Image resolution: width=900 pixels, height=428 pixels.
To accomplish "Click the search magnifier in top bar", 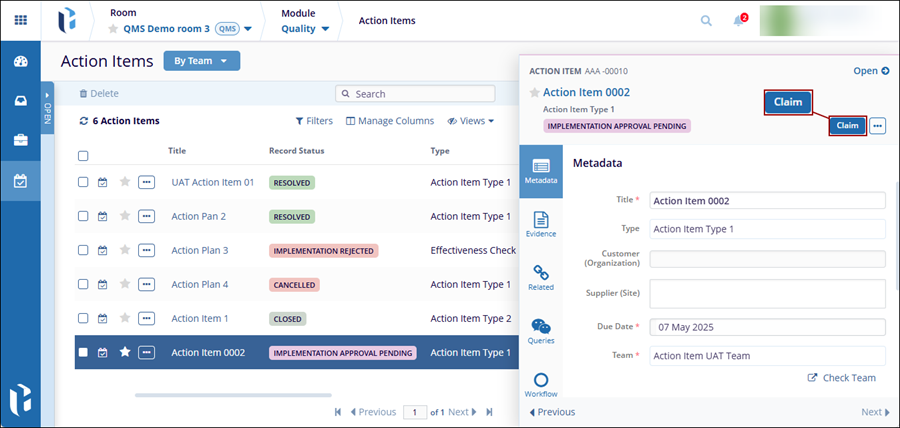I will [706, 20].
